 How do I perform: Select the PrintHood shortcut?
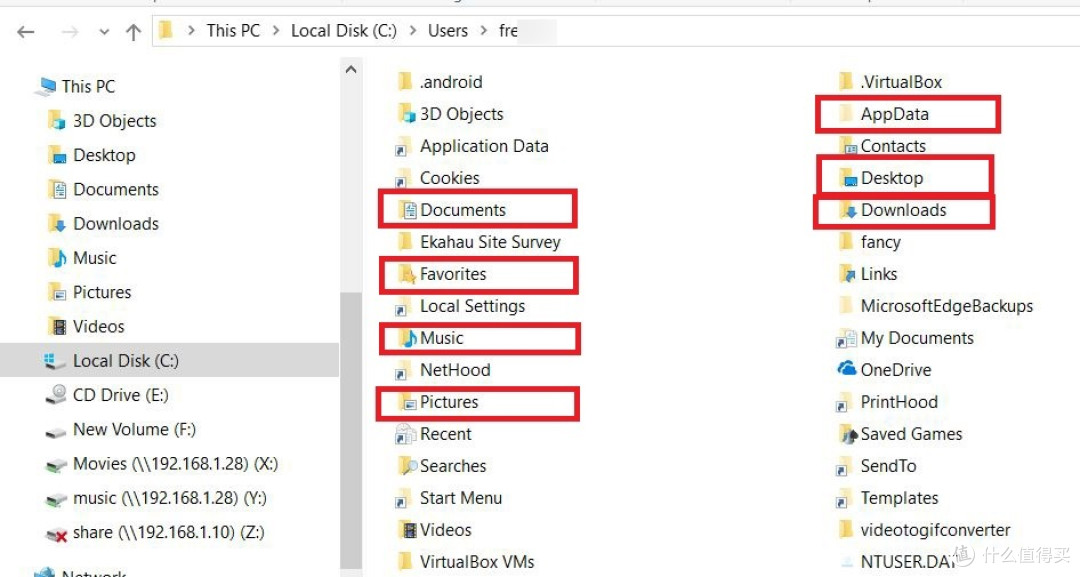coord(886,402)
